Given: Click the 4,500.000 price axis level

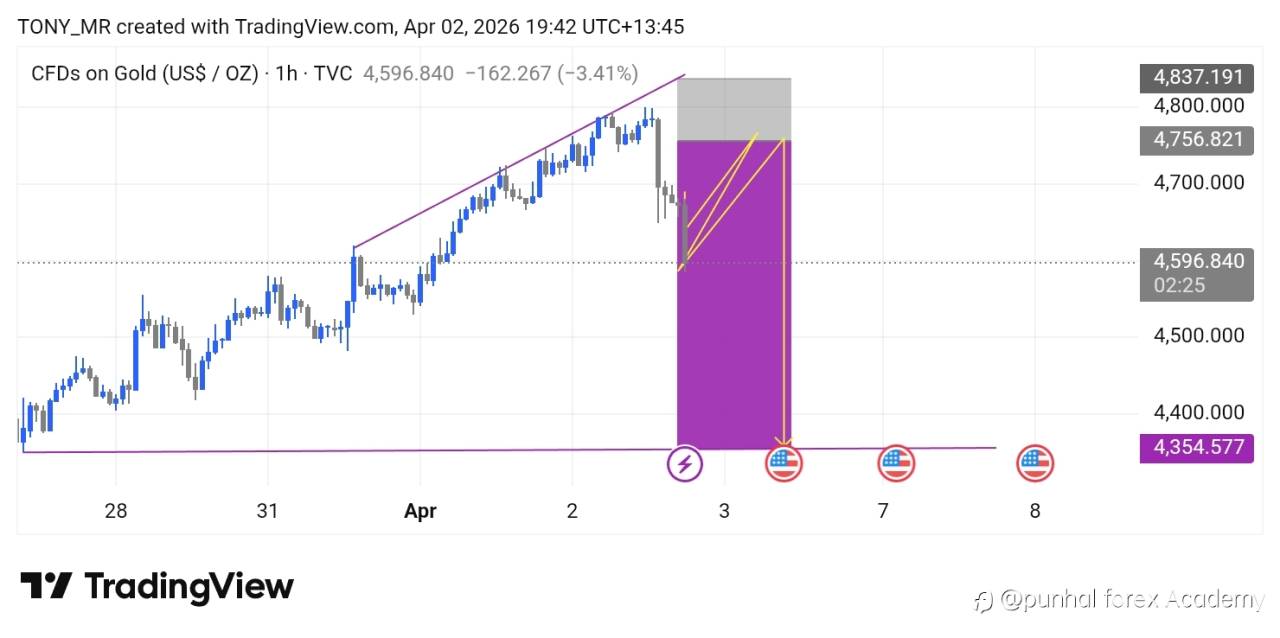Looking at the screenshot, I should (x=1198, y=335).
